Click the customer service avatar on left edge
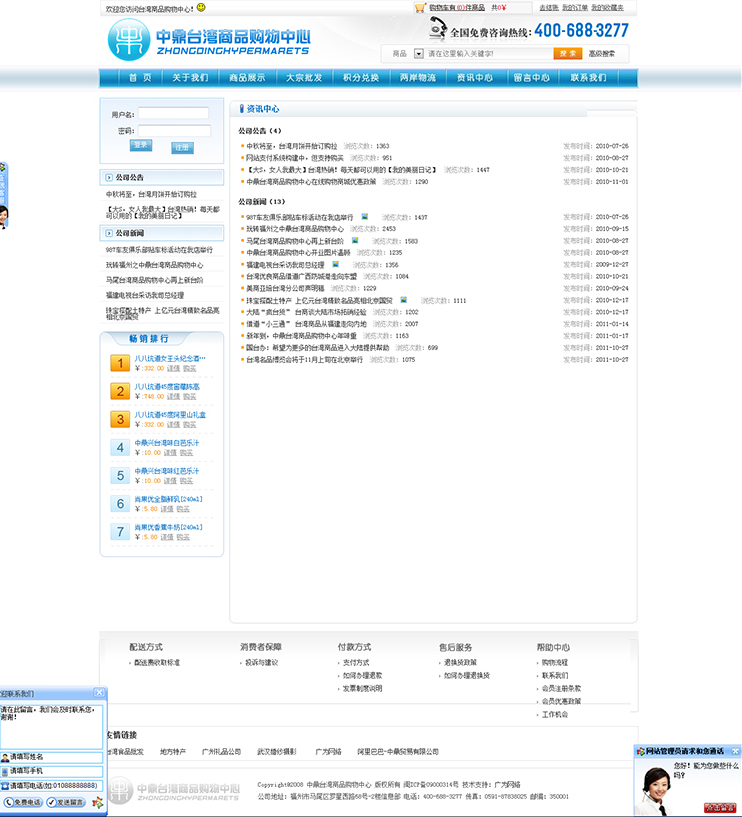The width and height of the screenshot is (742, 817). 4,214
